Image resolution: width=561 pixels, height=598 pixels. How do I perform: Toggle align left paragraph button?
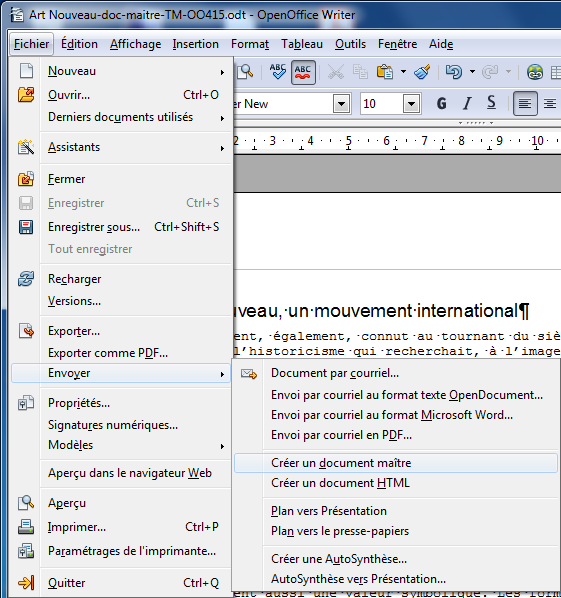click(525, 103)
